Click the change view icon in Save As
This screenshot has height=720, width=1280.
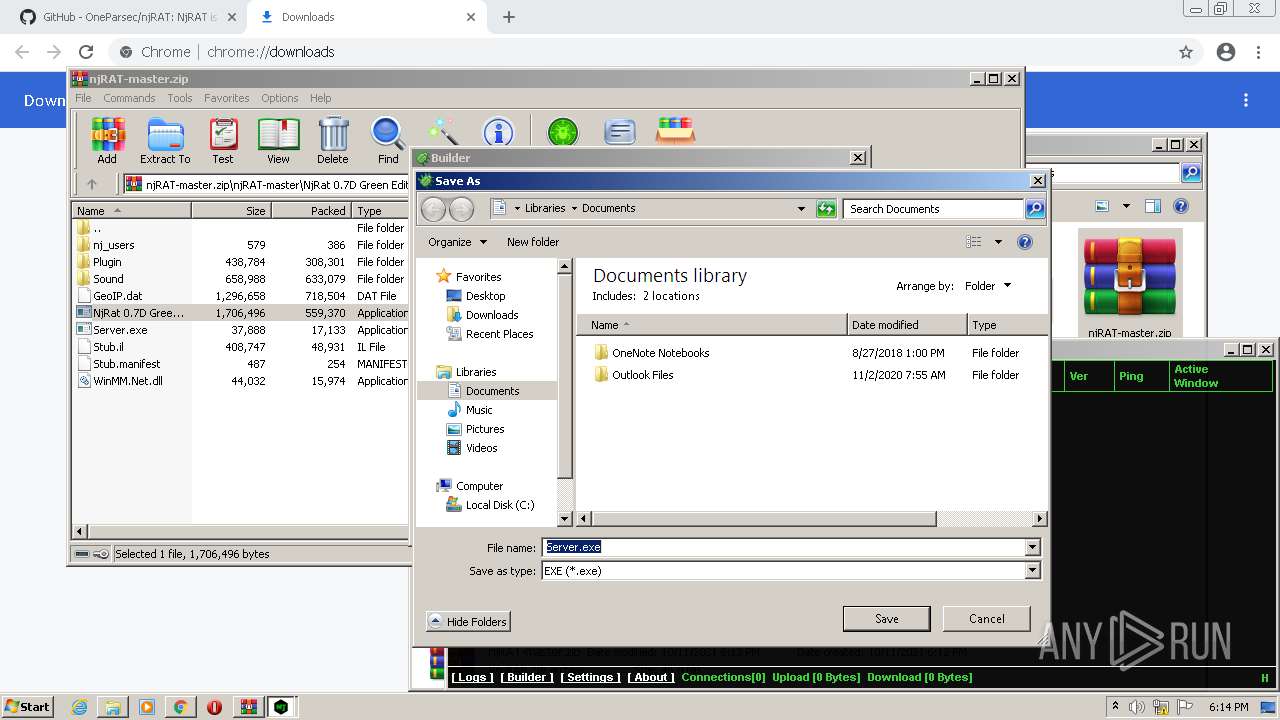click(x=974, y=242)
